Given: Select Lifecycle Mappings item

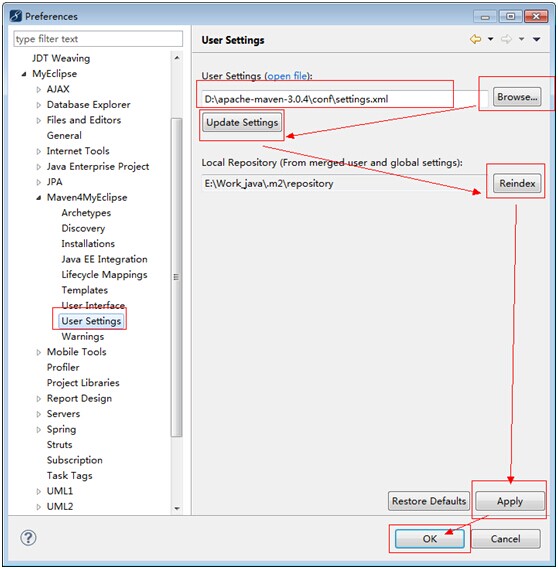Looking at the screenshot, I should tap(104, 275).
